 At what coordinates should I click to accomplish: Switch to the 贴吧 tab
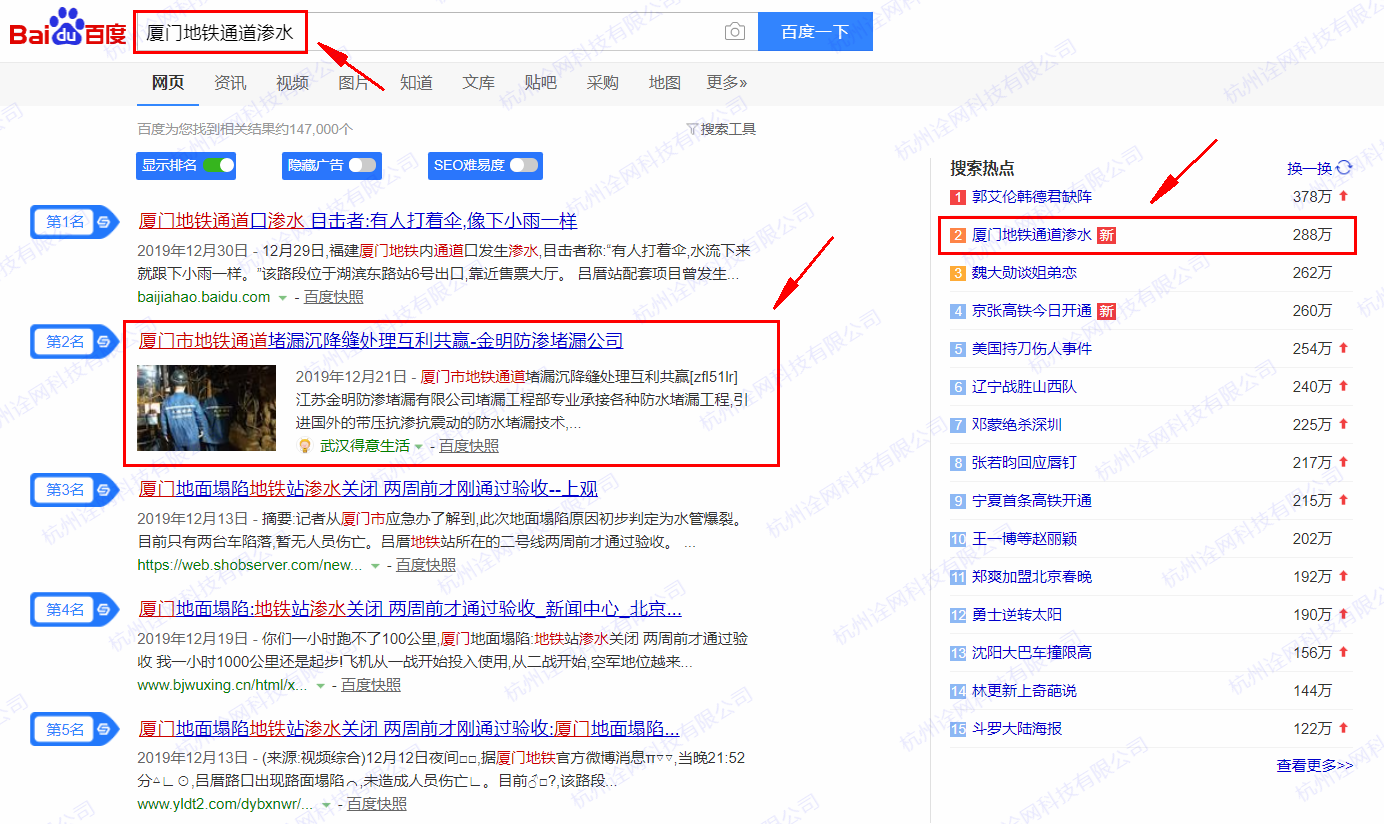[x=540, y=83]
